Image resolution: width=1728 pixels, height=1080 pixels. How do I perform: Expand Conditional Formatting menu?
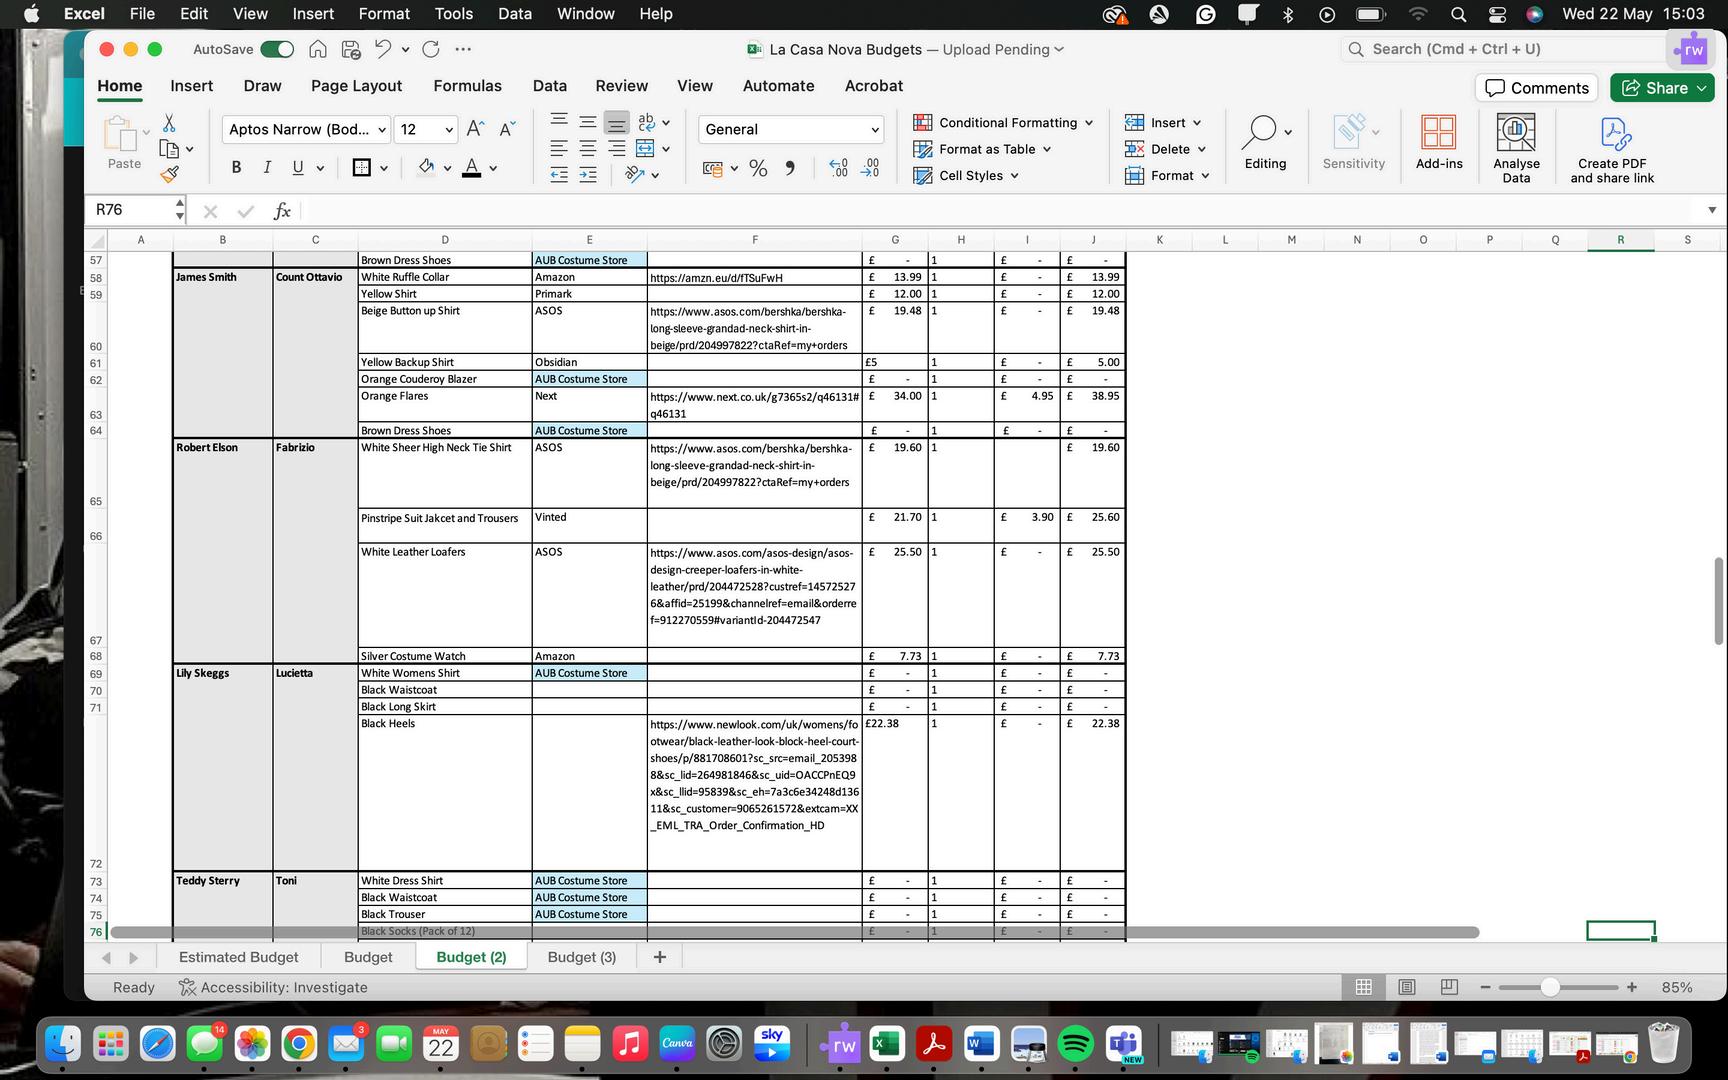(1003, 122)
